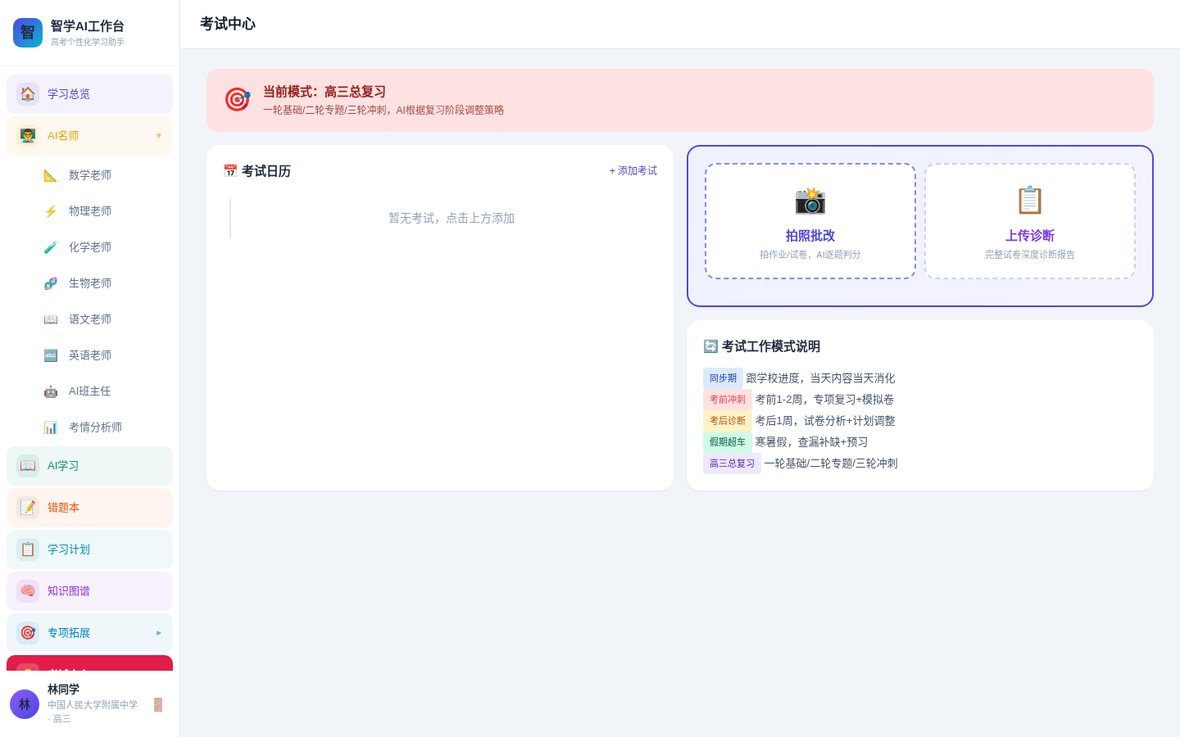The image size is (1180, 737).
Task: Click the robot icon for AI班主任
Action: click(x=50, y=391)
